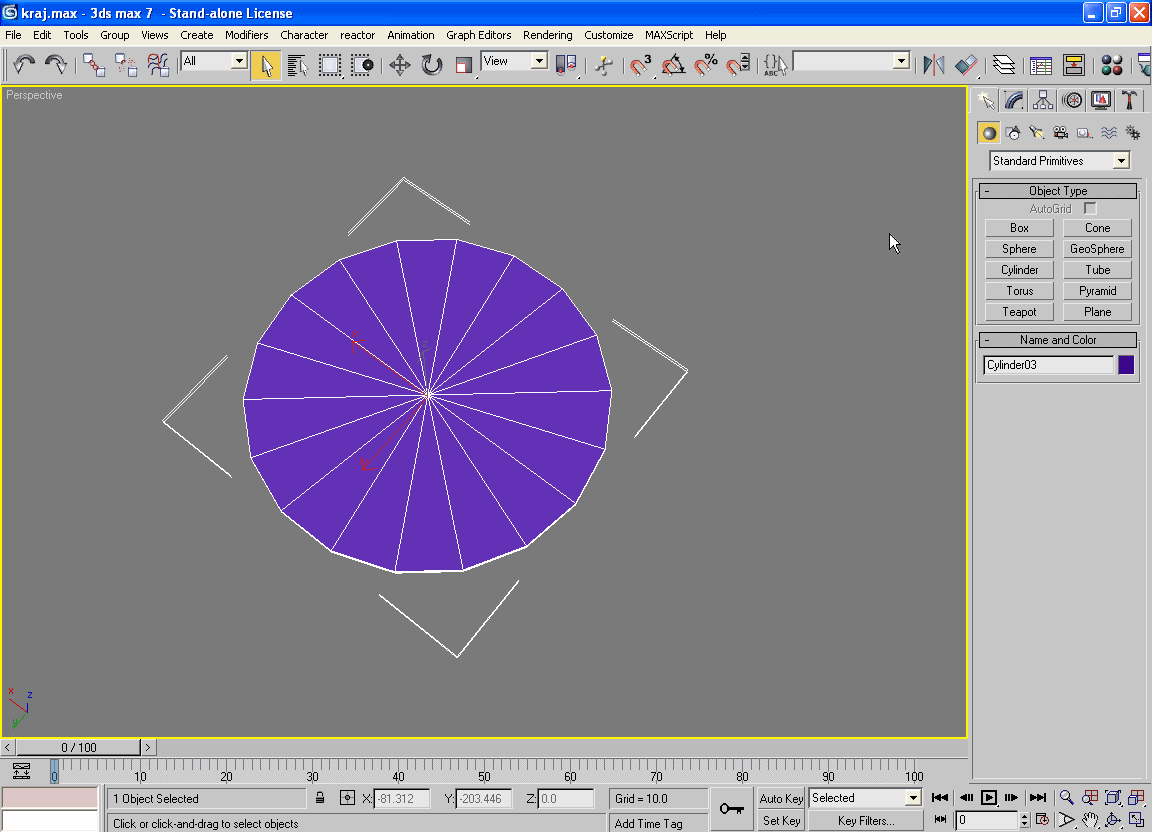Click the Mirror Selected Objects icon
1152x832 pixels.
pyautogui.click(x=933, y=65)
